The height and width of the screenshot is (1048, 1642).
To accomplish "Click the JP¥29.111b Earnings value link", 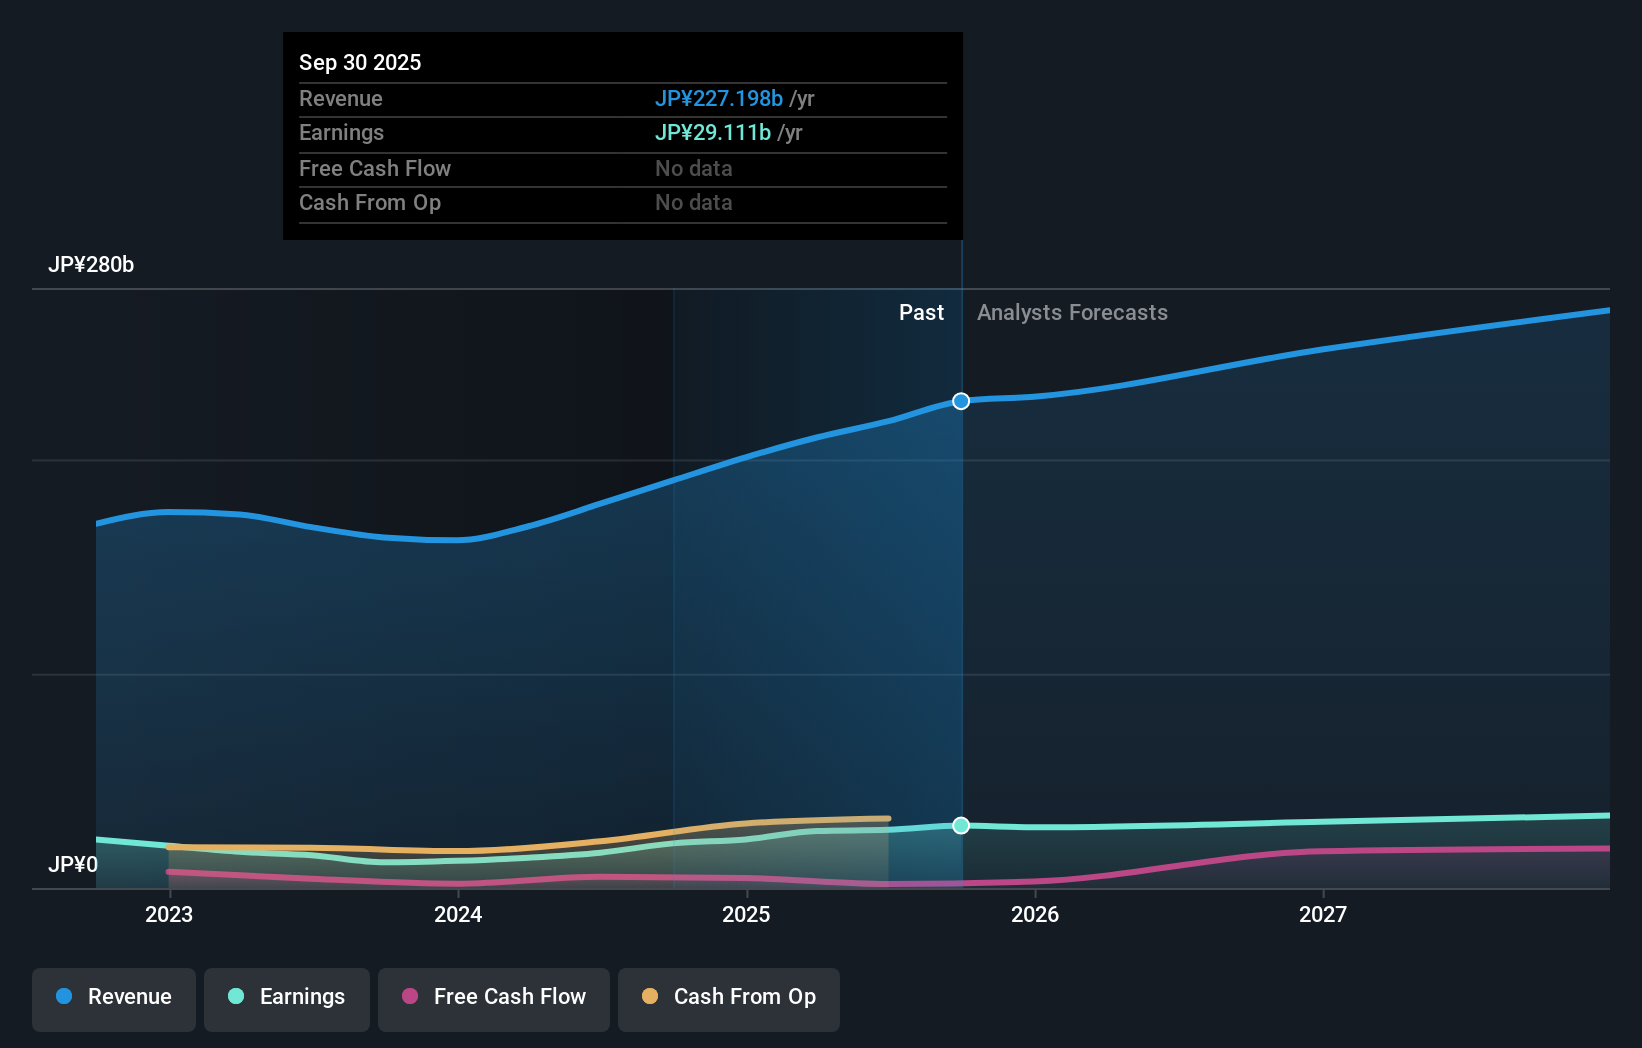I will 712,132.
